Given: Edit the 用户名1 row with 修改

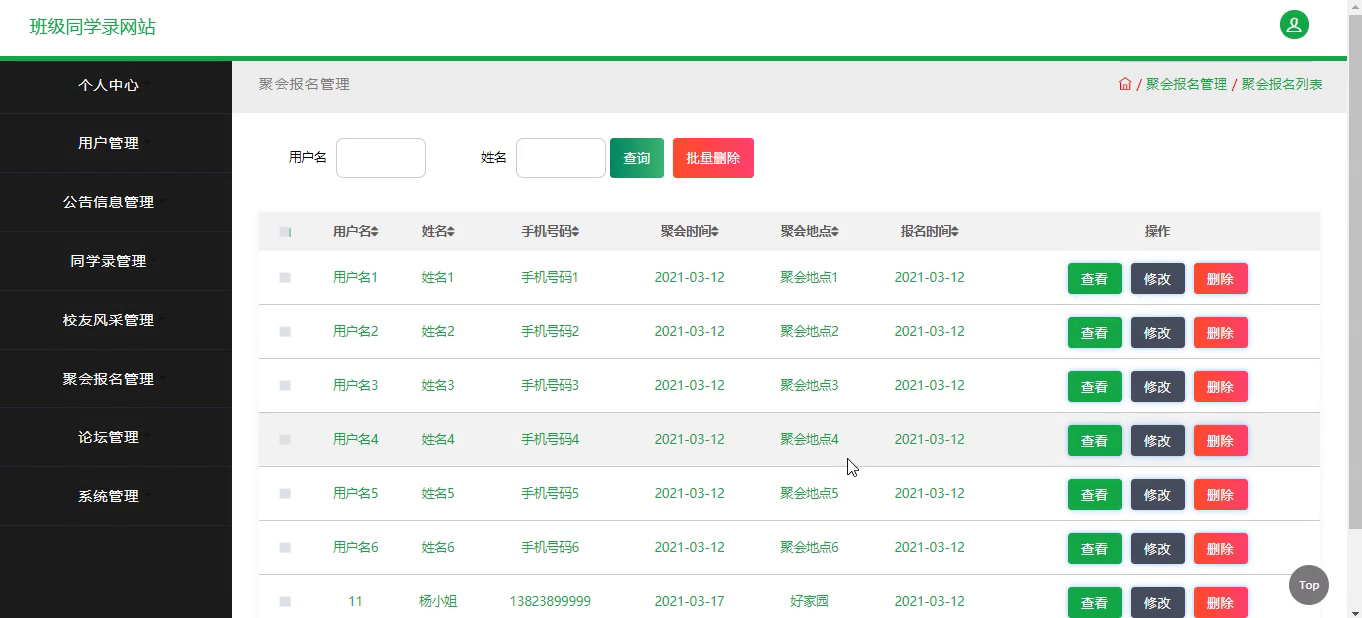Looking at the screenshot, I should (x=1158, y=279).
